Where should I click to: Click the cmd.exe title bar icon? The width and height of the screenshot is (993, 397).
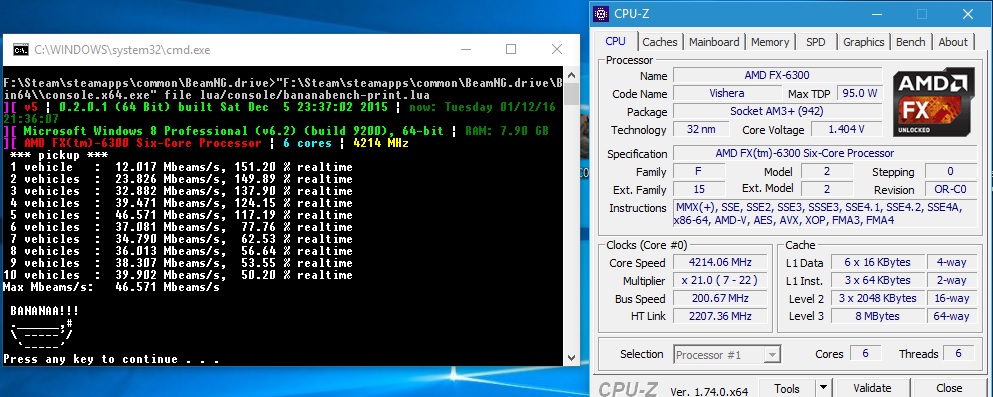[x=20, y=49]
